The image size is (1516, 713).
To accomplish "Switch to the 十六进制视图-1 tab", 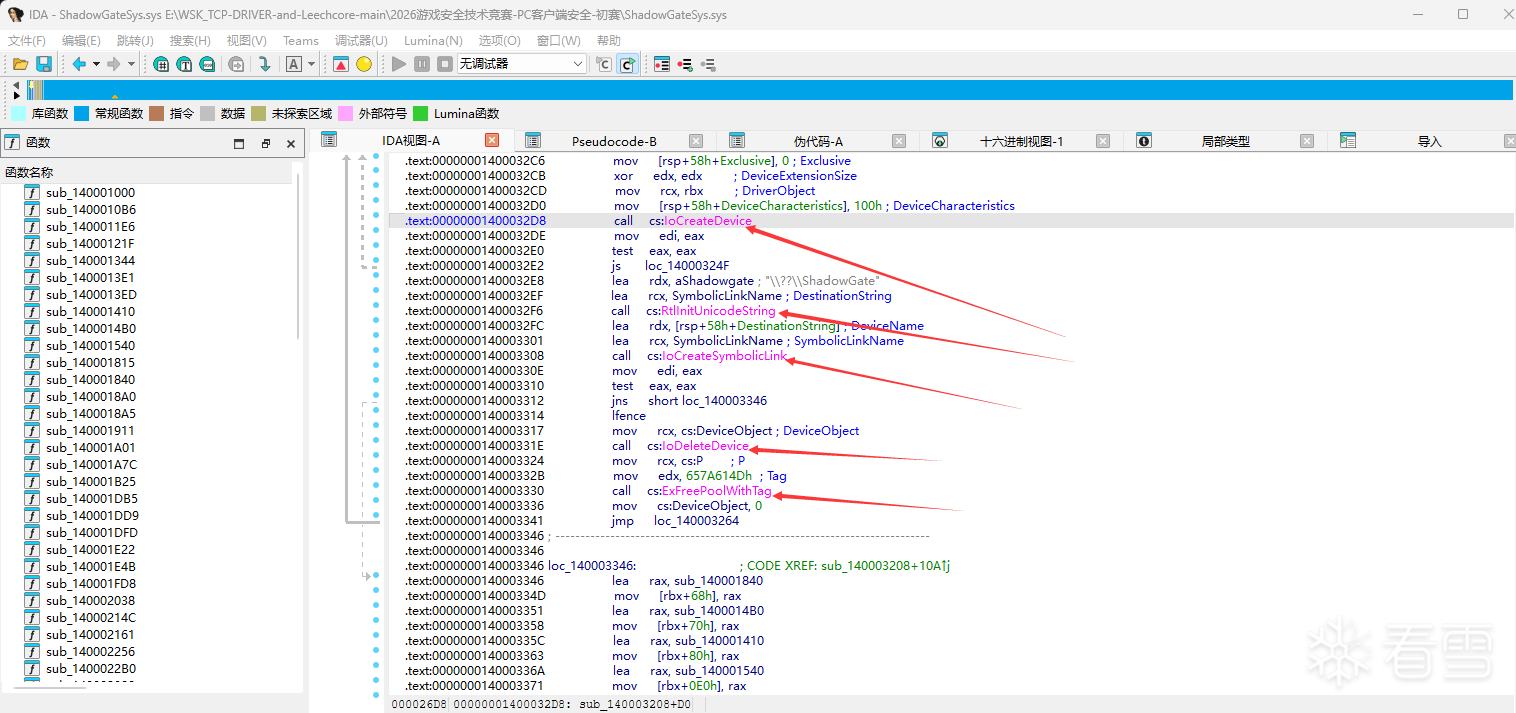I will click(x=1022, y=141).
